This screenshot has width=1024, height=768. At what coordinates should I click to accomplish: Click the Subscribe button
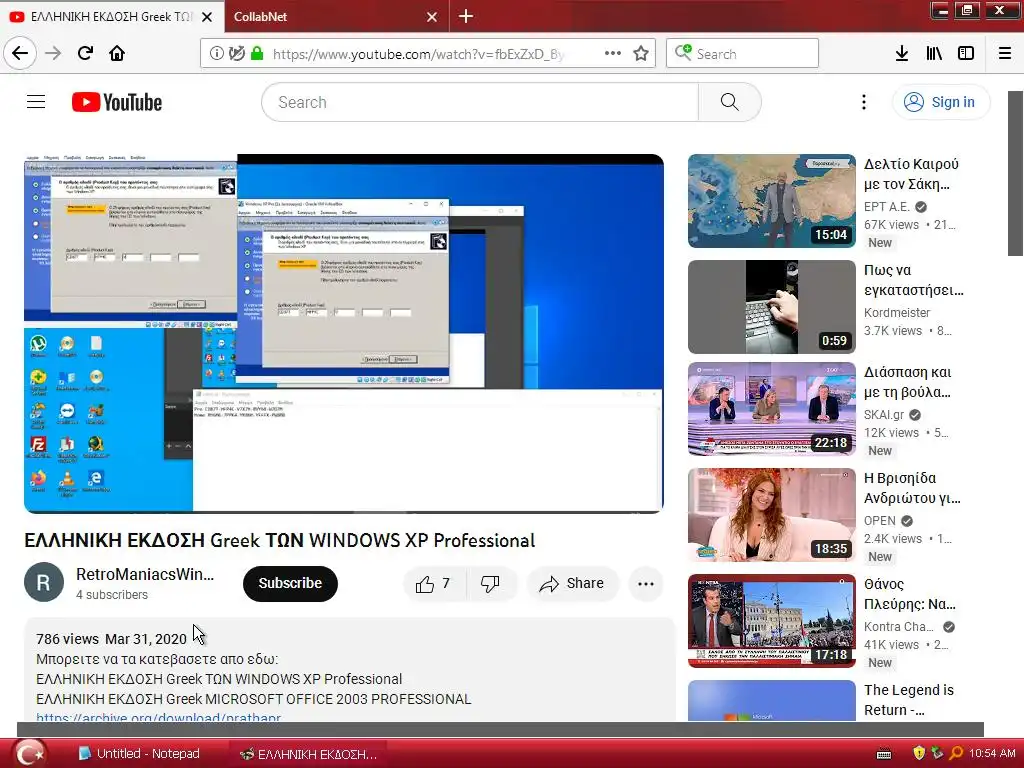point(290,583)
